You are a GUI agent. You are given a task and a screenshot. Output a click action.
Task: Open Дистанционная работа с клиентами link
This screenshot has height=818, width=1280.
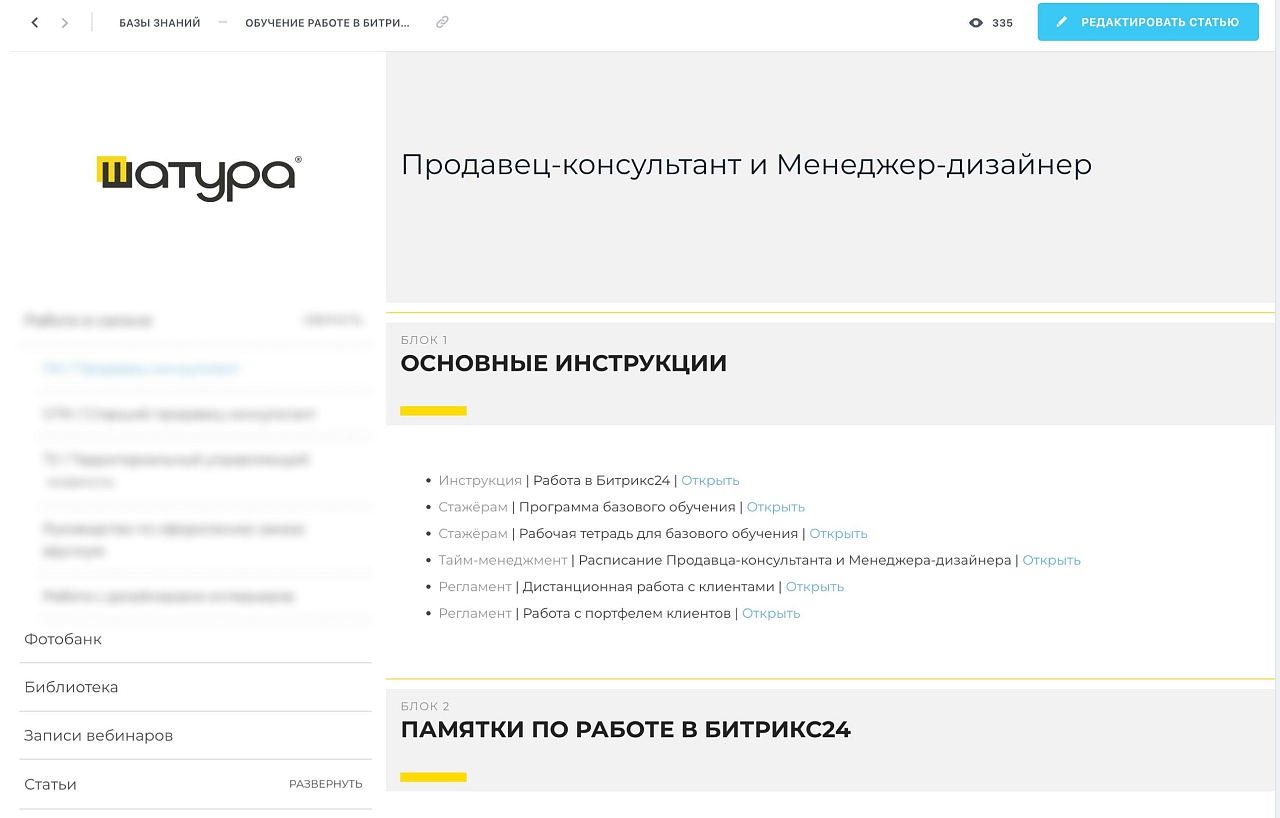(x=814, y=587)
